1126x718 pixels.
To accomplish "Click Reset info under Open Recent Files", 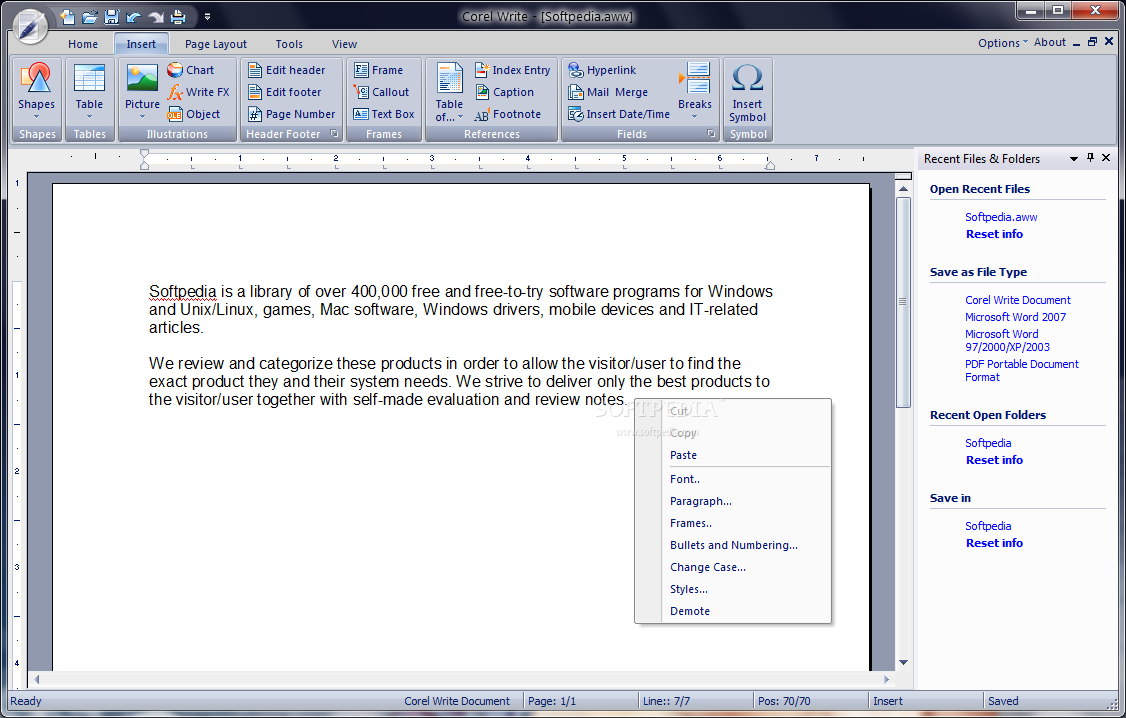I will tap(994, 234).
